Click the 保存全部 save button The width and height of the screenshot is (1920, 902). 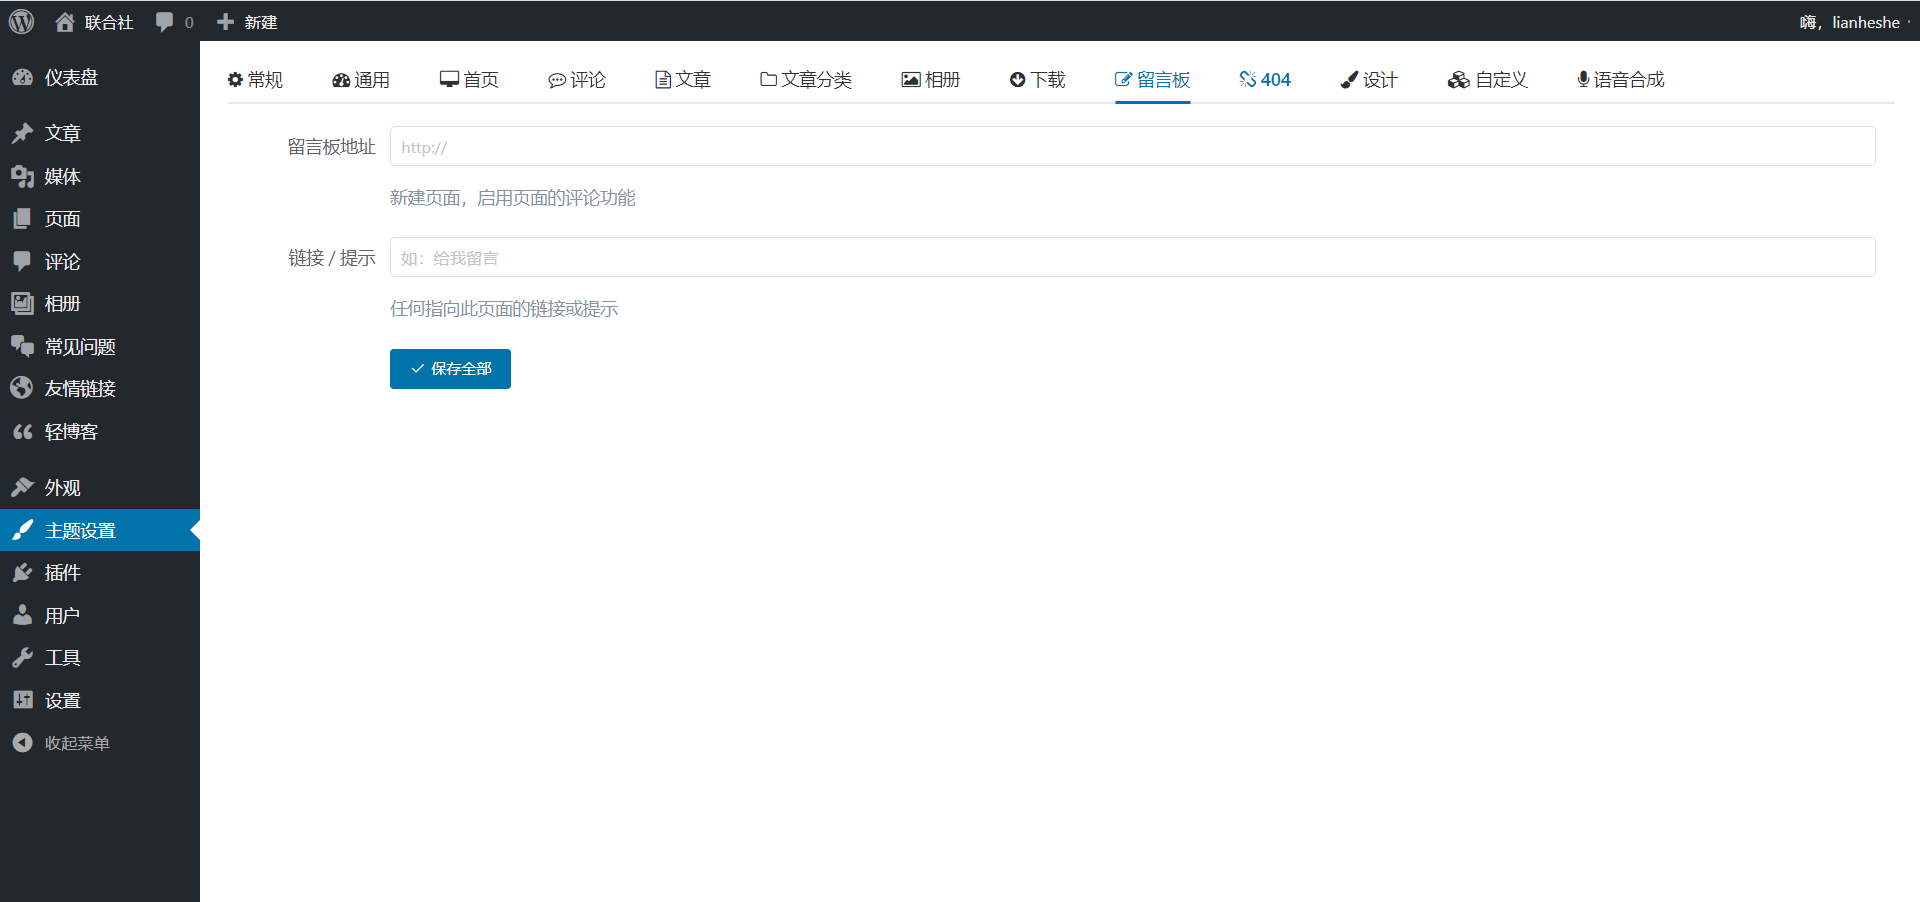(450, 369)
